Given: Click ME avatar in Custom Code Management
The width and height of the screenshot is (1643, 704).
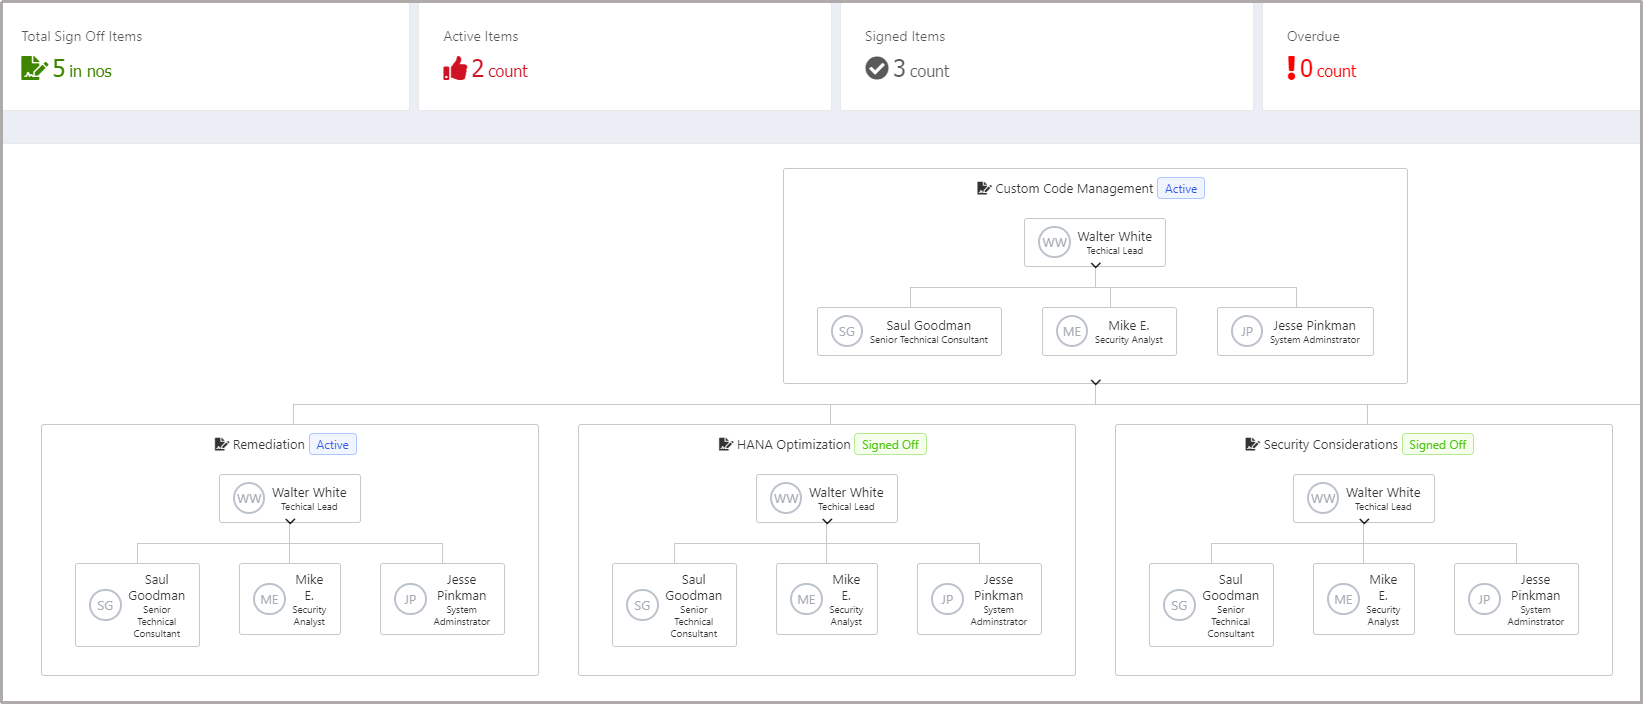Looking at the screenshot, I should (x=1072, y=331).
